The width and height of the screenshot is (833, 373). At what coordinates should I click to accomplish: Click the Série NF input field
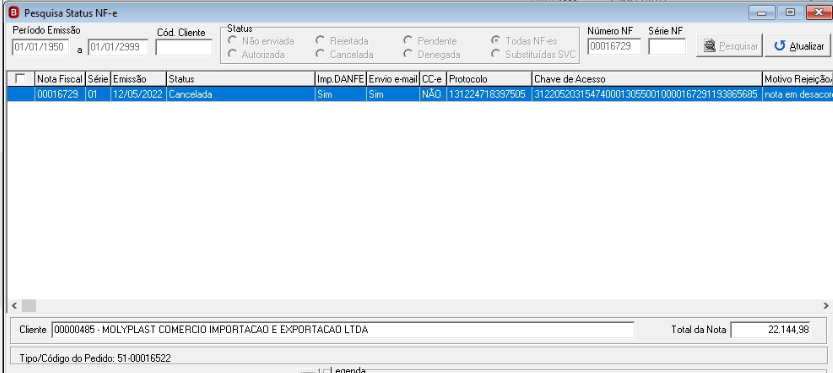667,47
